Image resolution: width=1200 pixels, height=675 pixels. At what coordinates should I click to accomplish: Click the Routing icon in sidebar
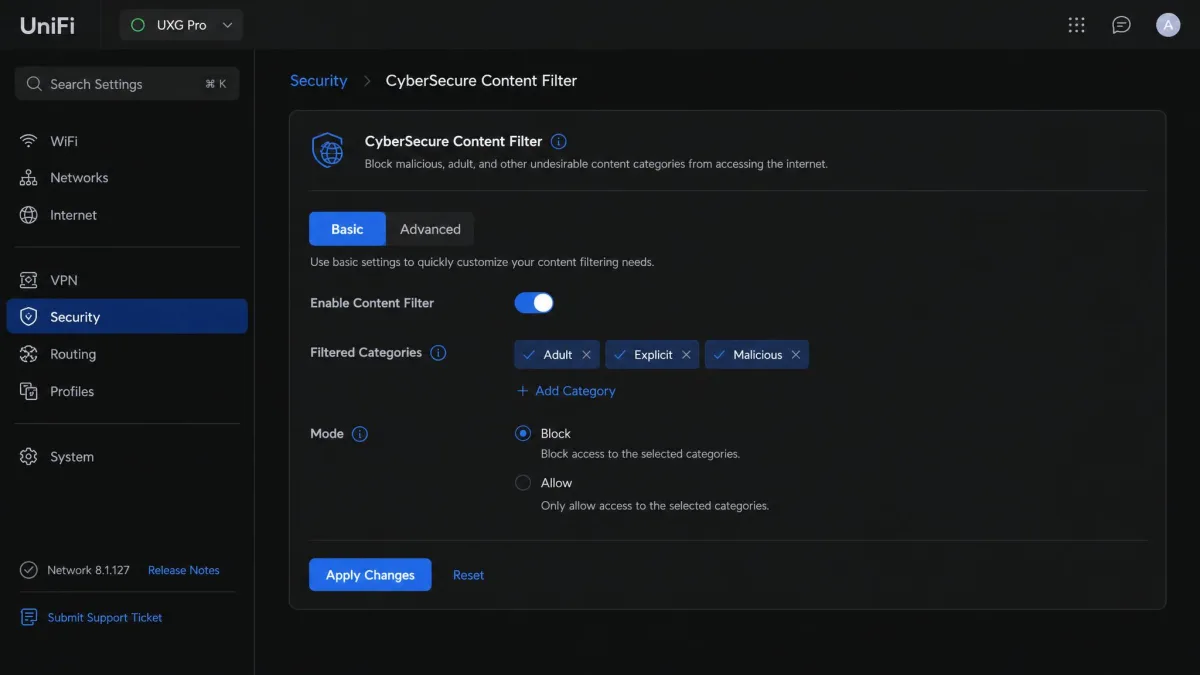point(29,354)
